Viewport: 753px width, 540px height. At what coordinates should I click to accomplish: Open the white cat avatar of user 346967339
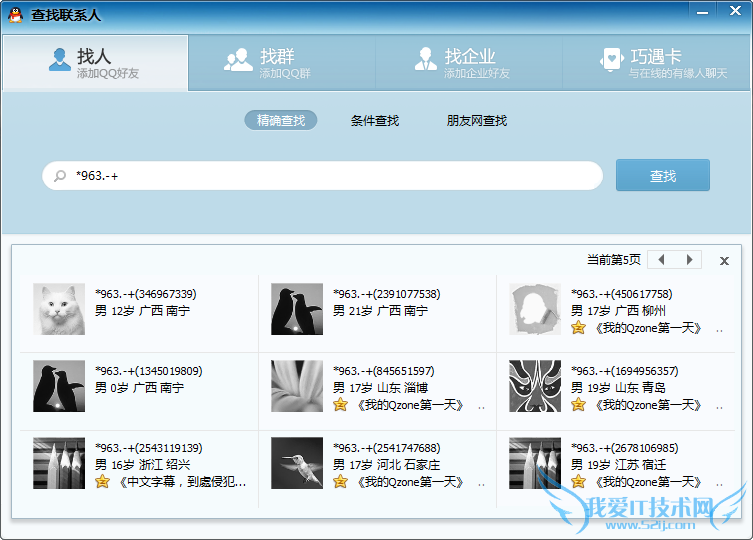[x=59, y=309]
